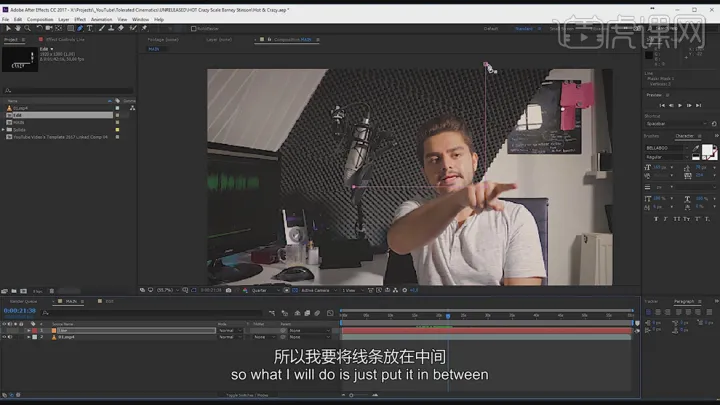Screen dimensions: 720x405
Task: Select the YouTube Video's Template project item
Action: 59,137
